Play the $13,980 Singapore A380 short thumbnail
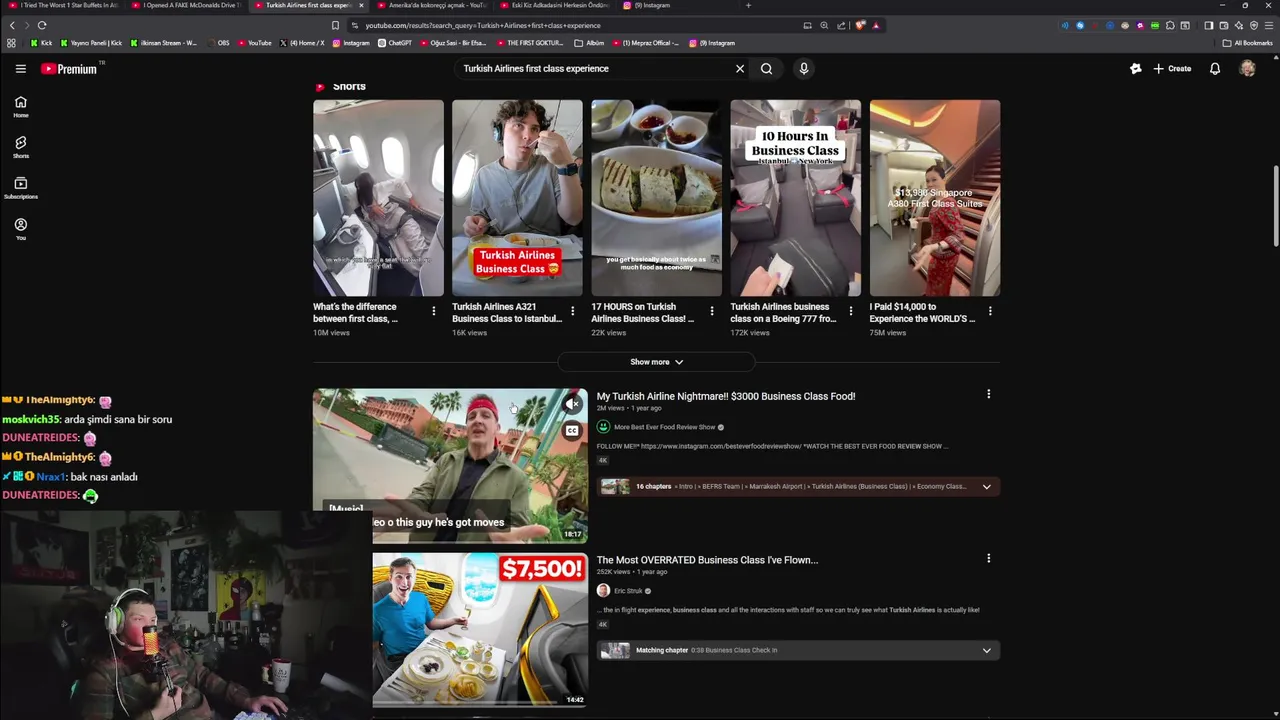 (x=934, y=198)
